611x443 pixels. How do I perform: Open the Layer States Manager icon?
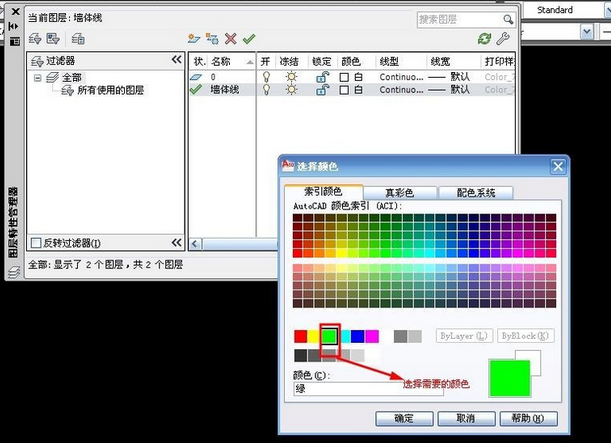tap(77, 38)
